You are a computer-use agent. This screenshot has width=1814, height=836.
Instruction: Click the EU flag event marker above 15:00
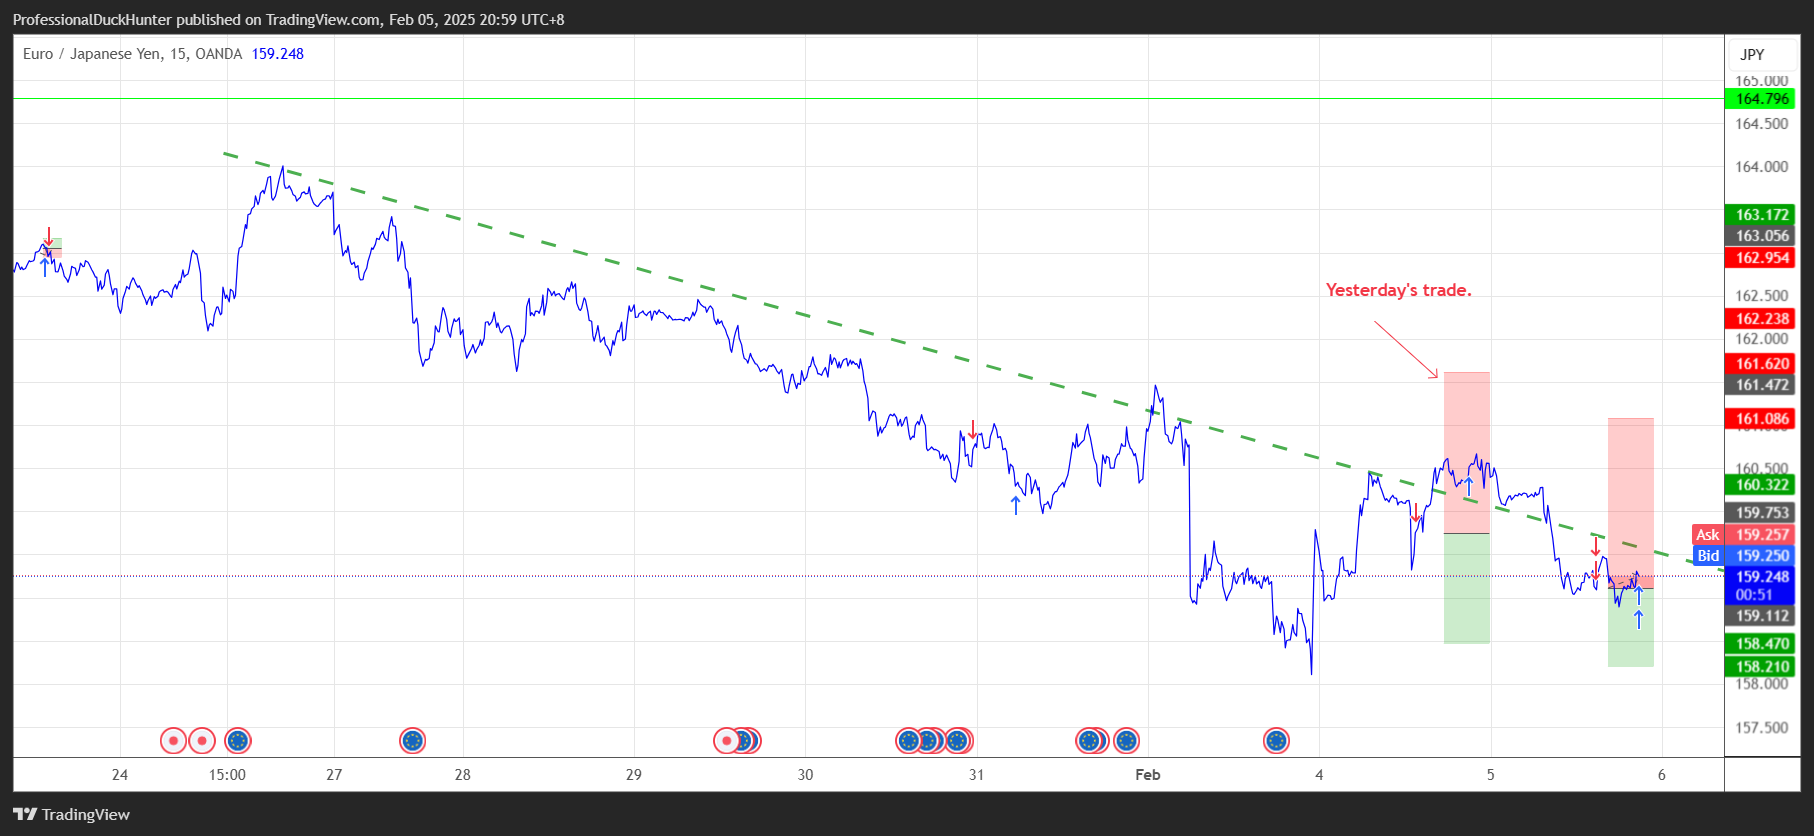point(237,741)
